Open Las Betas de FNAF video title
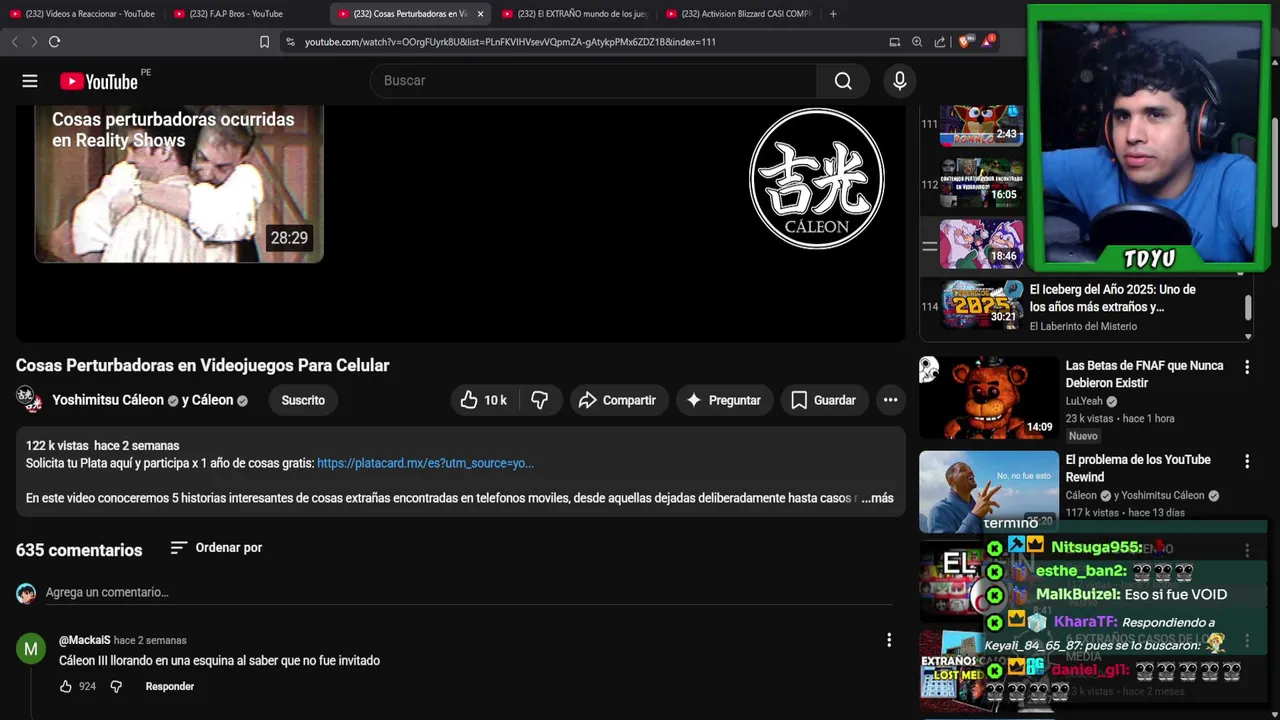 pos(1144,374)
